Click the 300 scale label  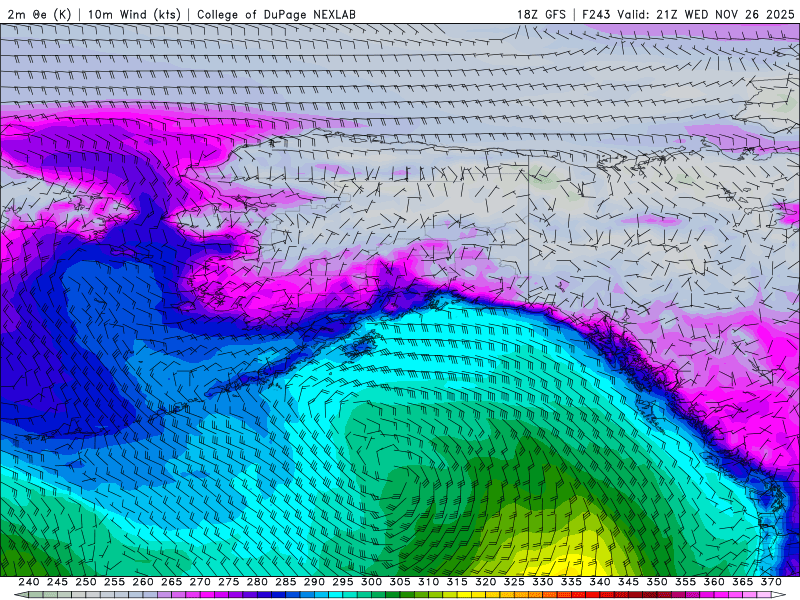[x=371, y=582]
